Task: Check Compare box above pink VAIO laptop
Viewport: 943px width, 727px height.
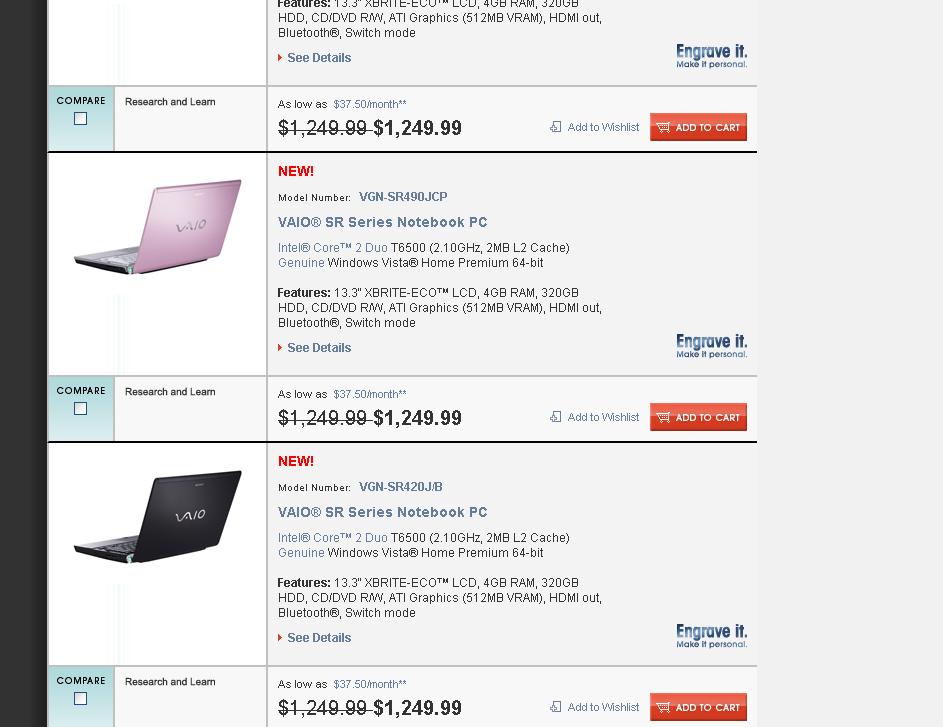Action: pyautogui.click(x=81, y=118)
